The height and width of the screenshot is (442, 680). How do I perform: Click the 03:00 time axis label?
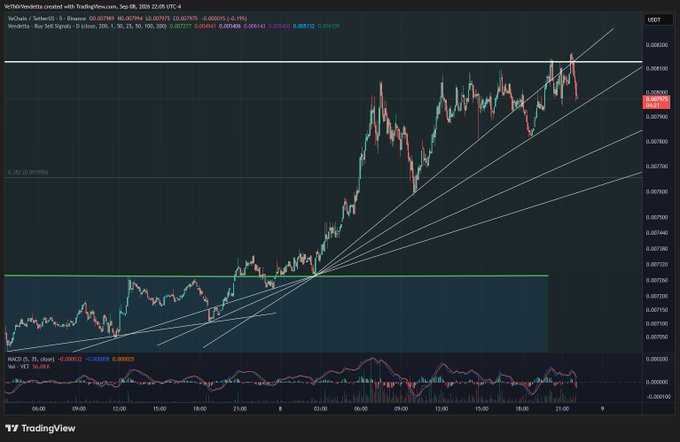click(320, 409)
